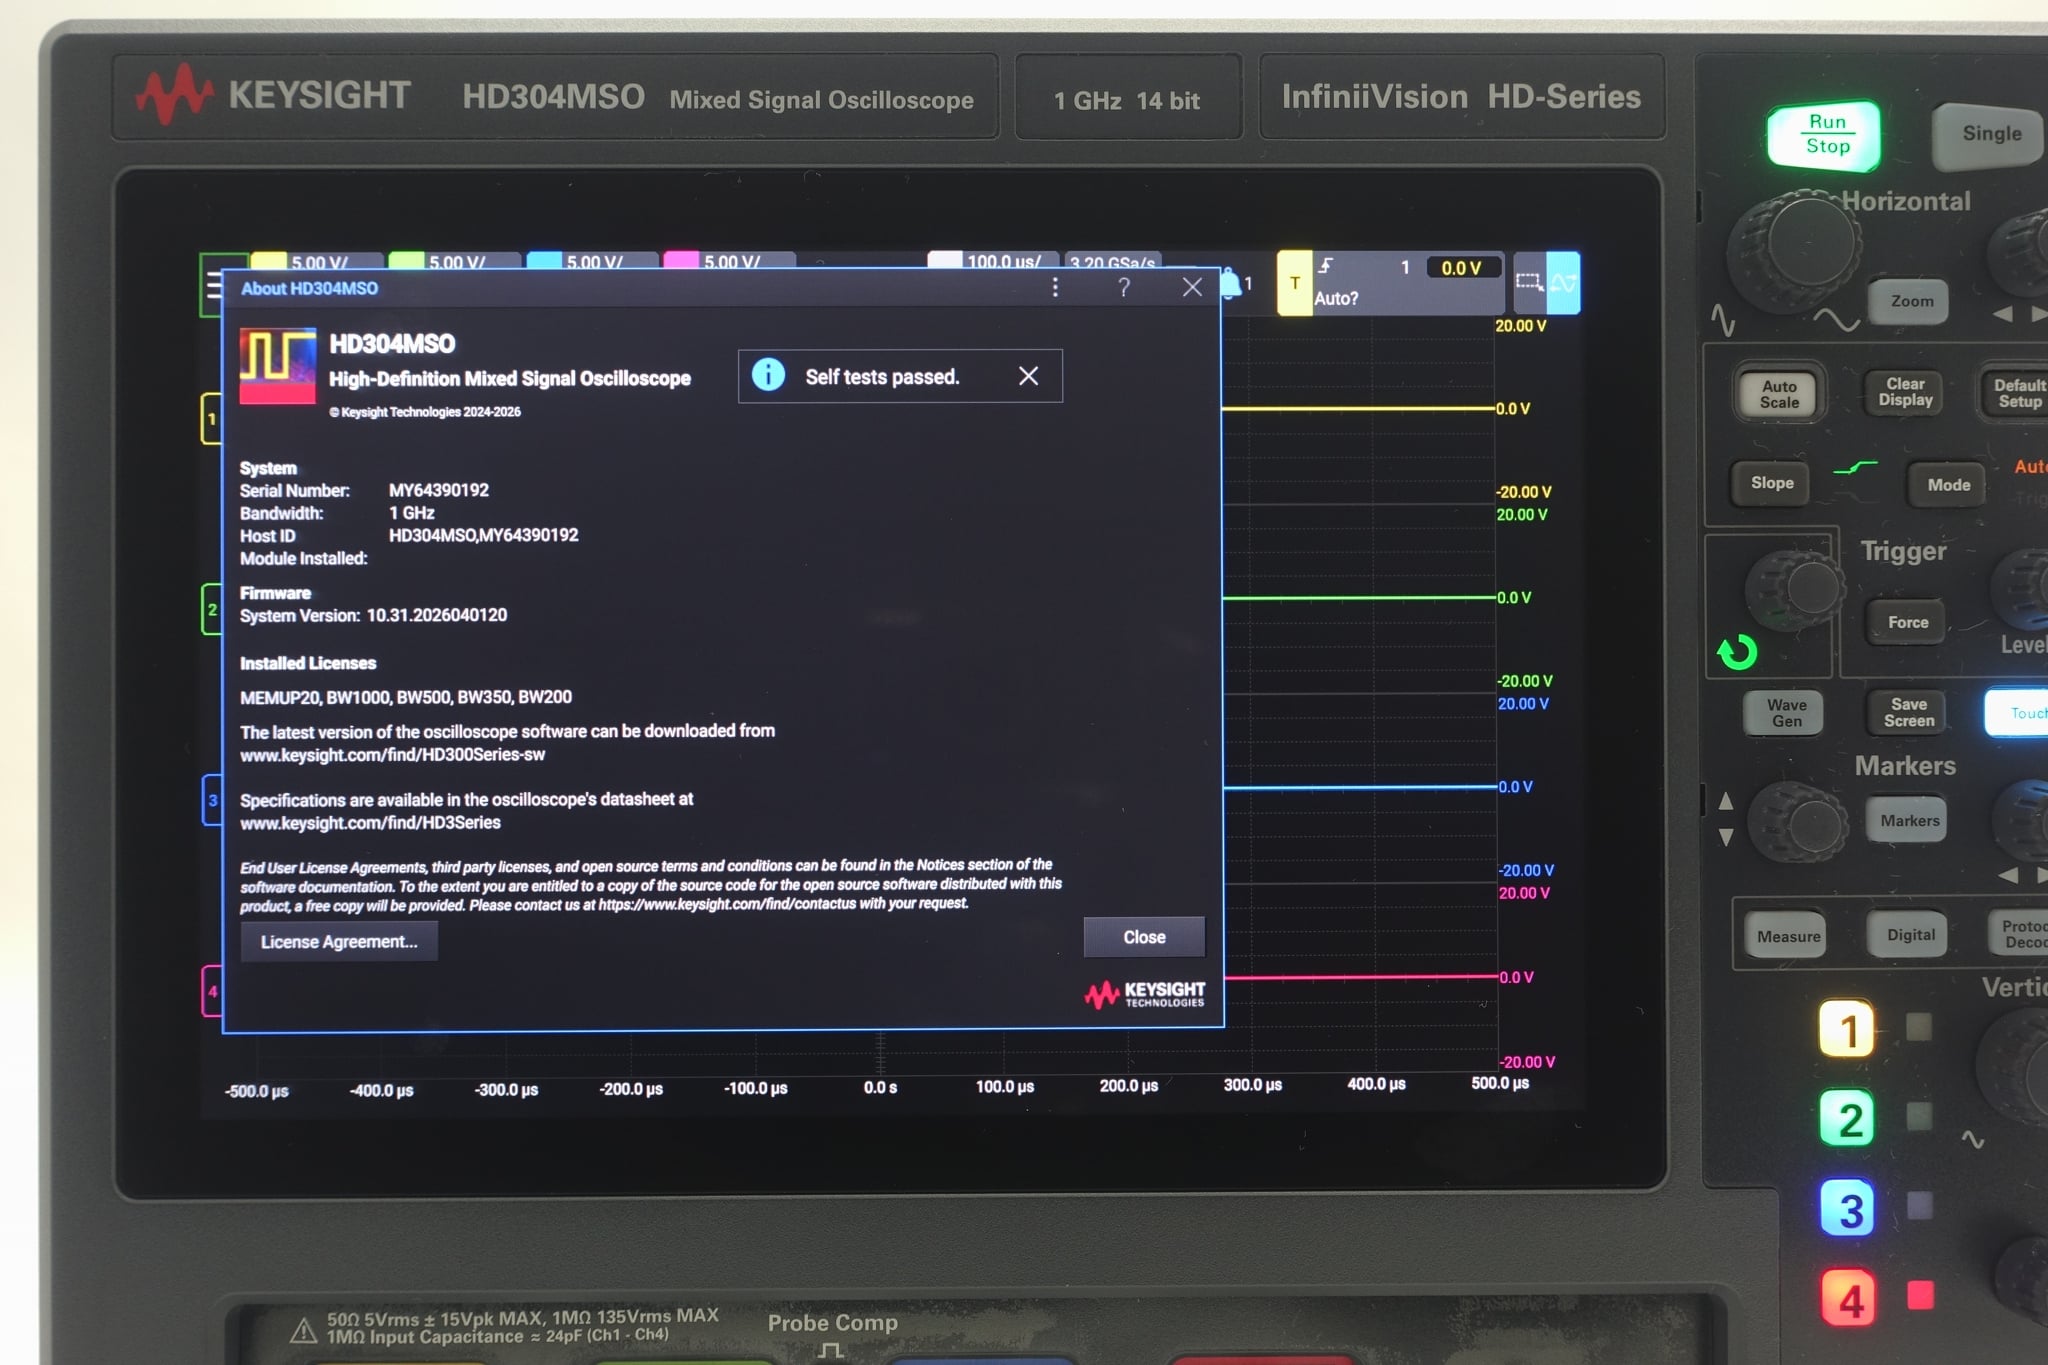This screenshot has width=2048, height=1365.
Task: Click the www.keysight.com/find/HD300Series-sw link text
Action: click(x=392, y=755)
